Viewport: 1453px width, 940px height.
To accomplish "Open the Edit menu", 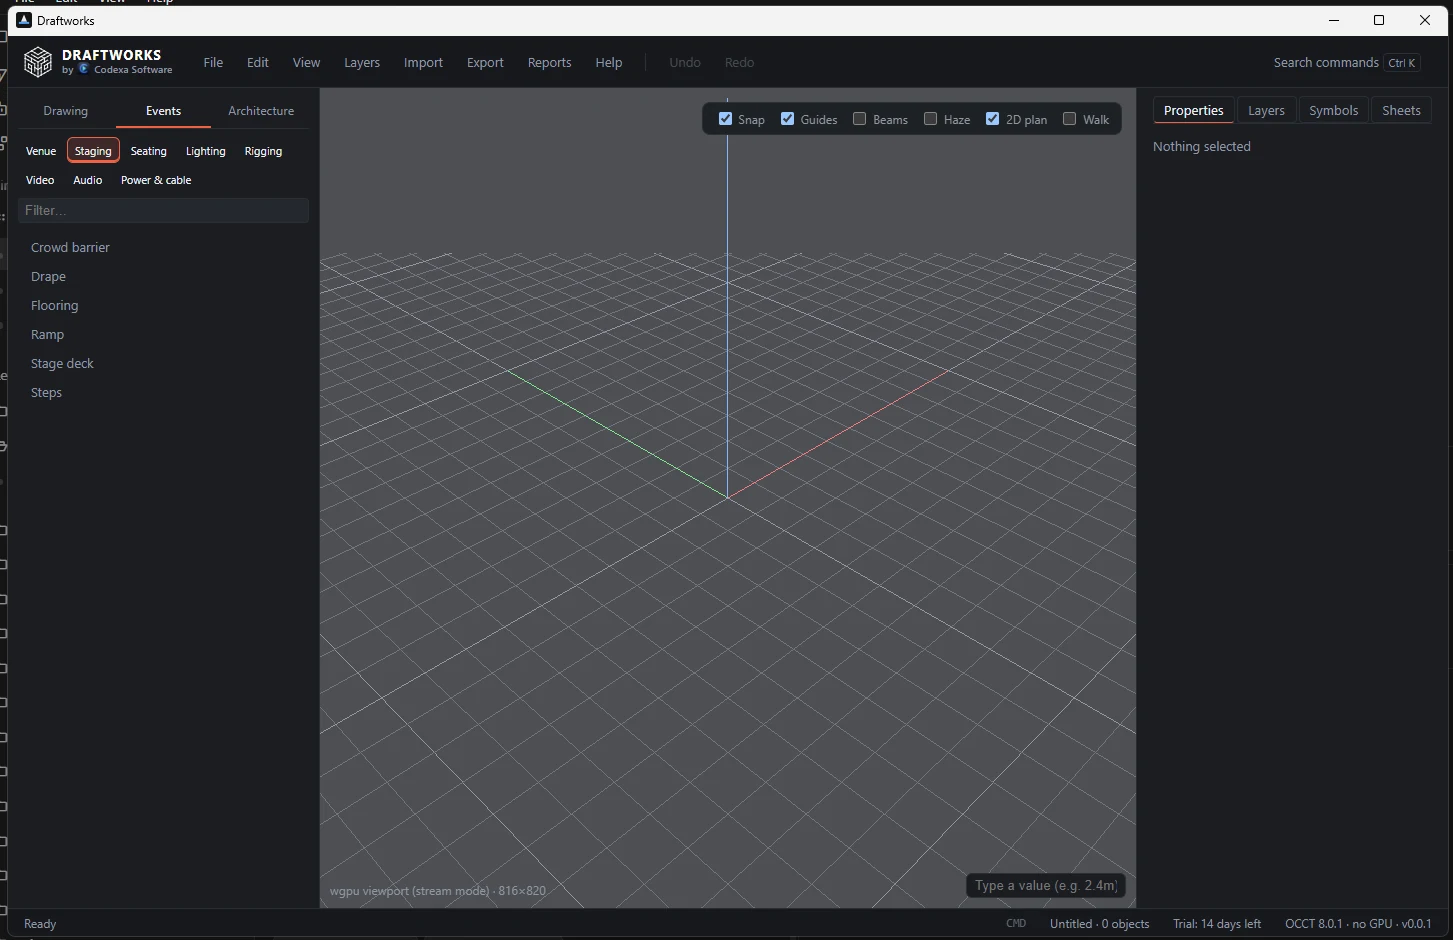I will coord(258,62).
